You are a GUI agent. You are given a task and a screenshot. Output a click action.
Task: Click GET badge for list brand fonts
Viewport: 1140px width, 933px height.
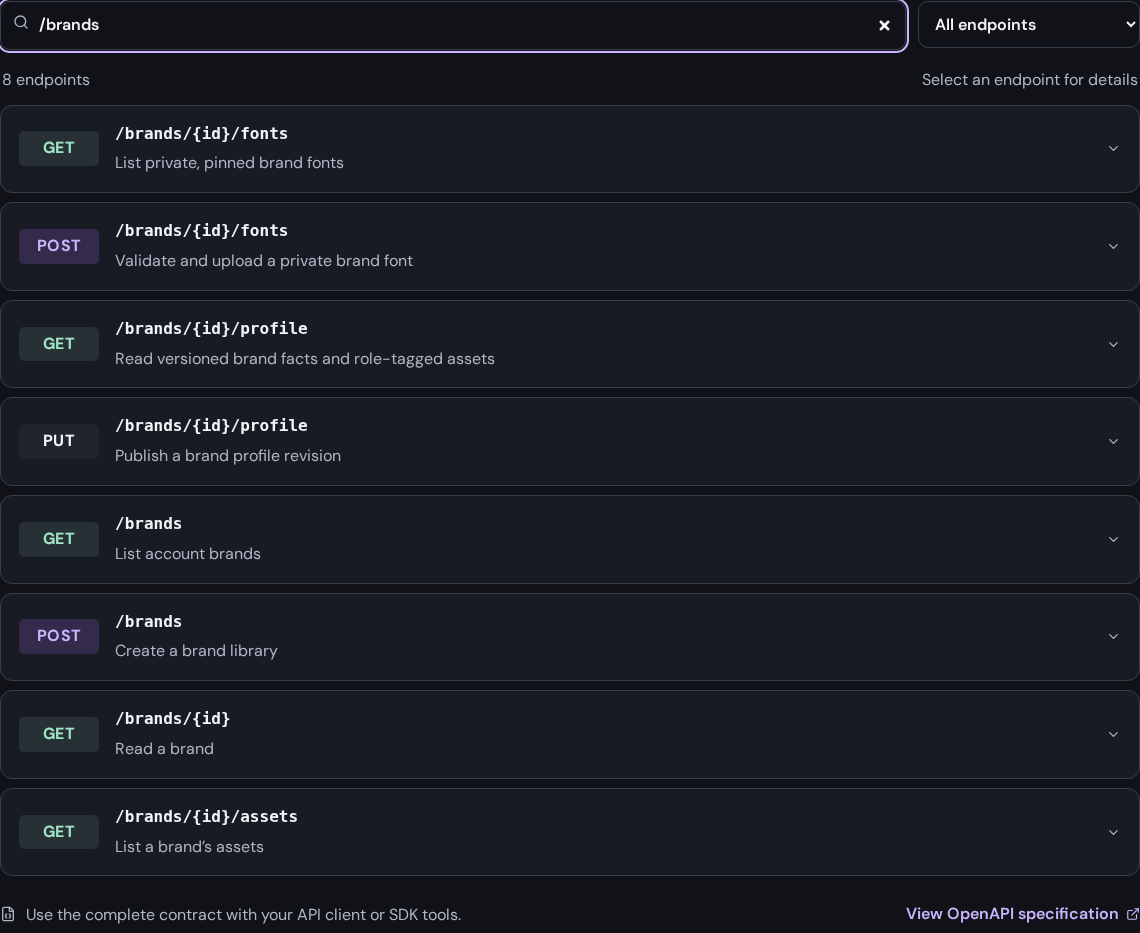pyautogui.click(x=59, y=148)
